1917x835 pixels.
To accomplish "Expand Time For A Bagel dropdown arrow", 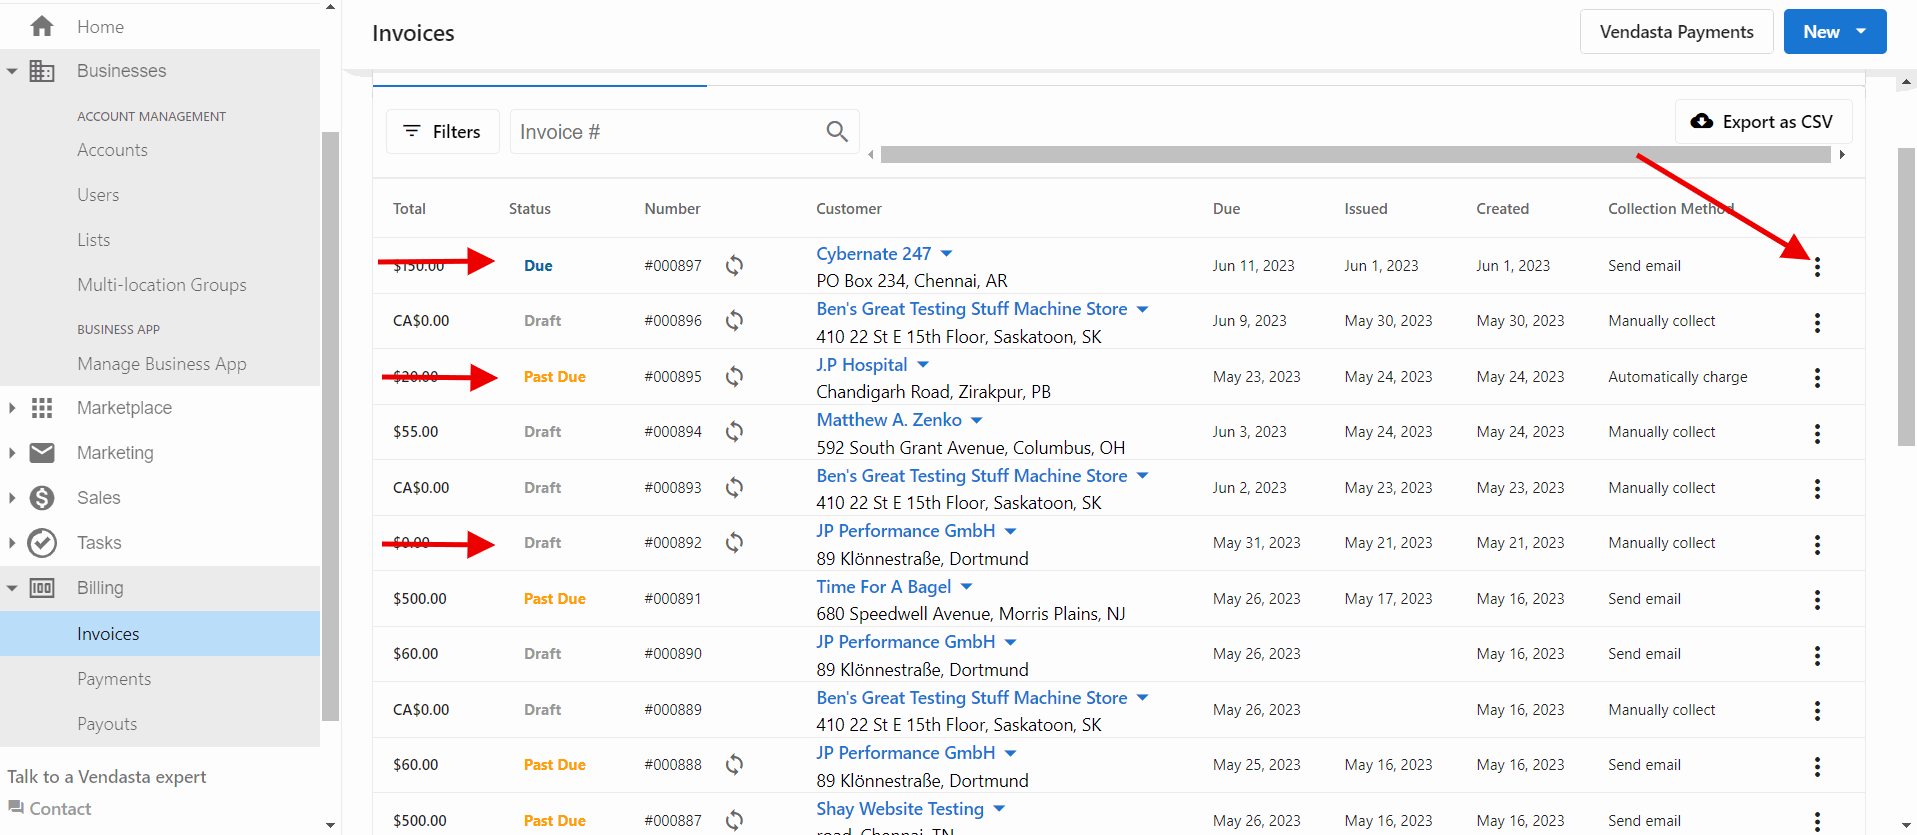I will pyautogui.click(x=966, y=587).
